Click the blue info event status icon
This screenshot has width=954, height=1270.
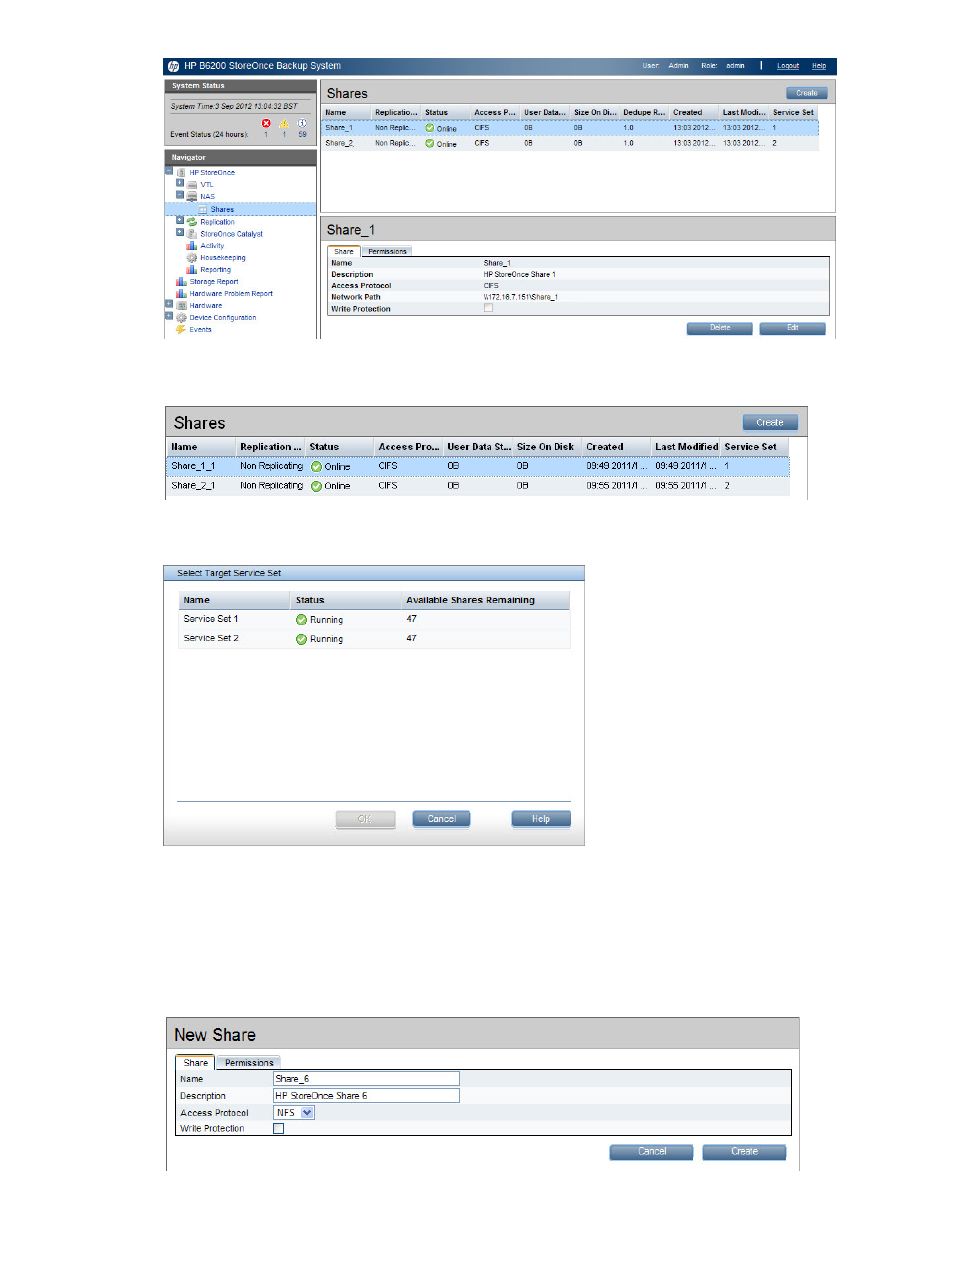pyautogui.click(x=302, y=123)
